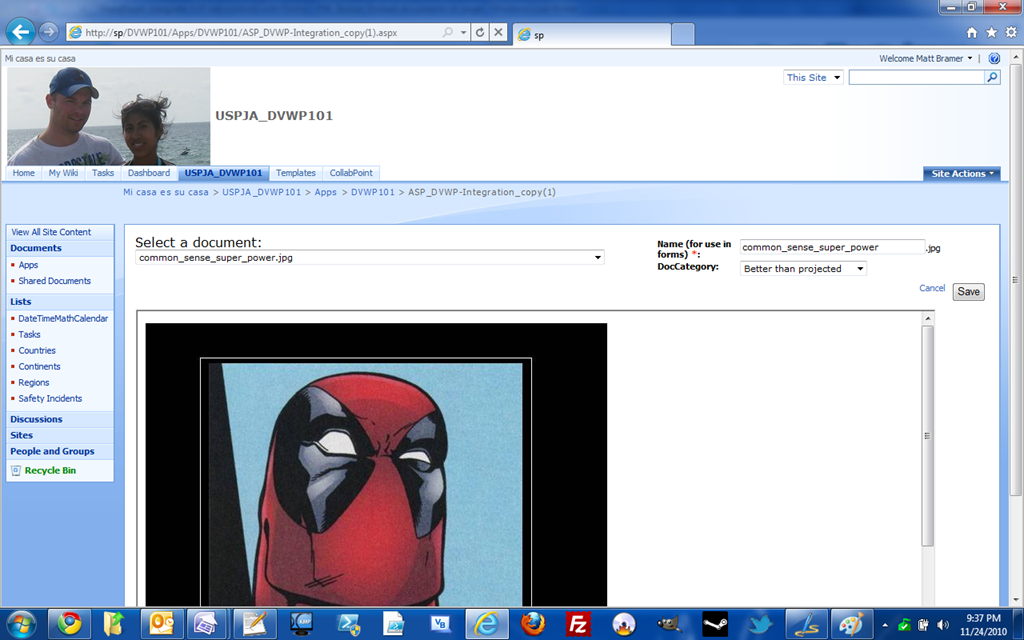Open the Select a document dropdown
1024x640 pixels.
[x=370, y=257]
